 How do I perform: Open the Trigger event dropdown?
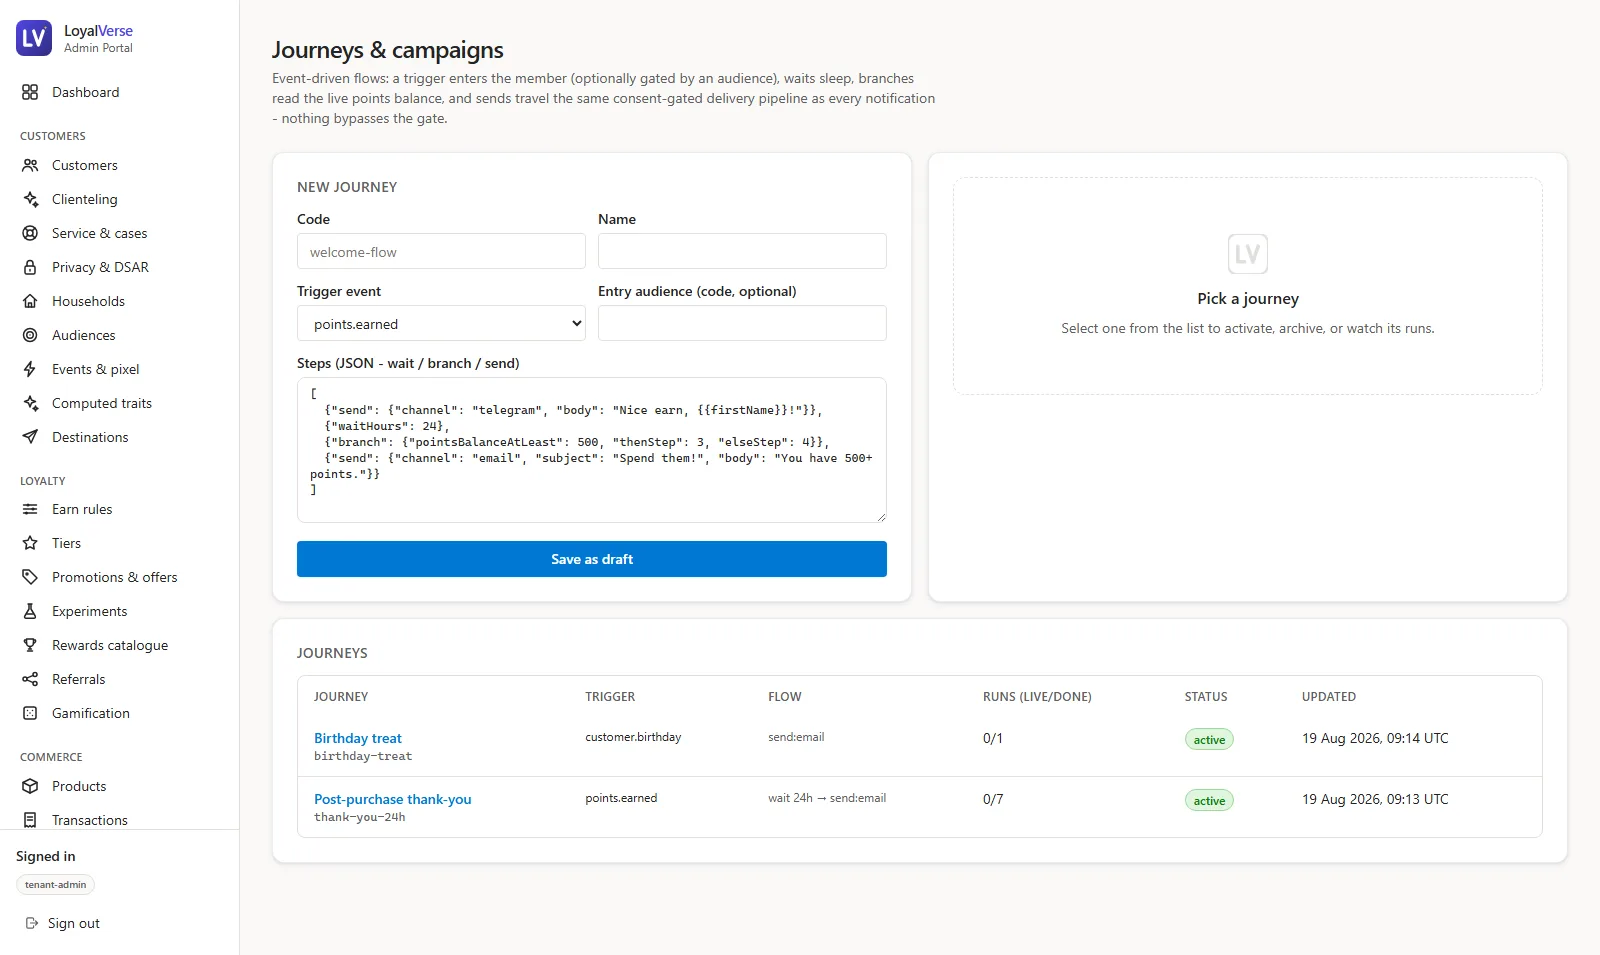click(441, 323)
